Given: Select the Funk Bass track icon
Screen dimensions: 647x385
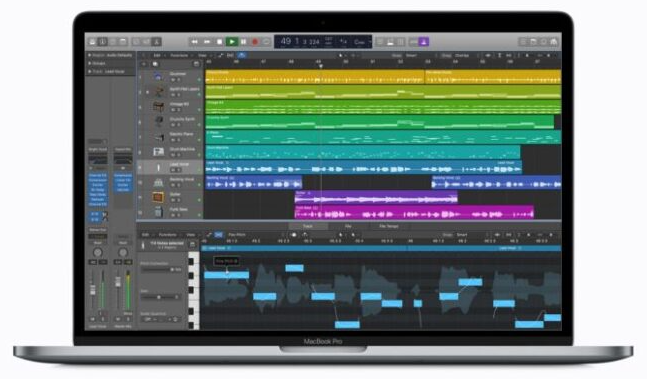Looking at the screenshot, I should [x=158, y=212].
